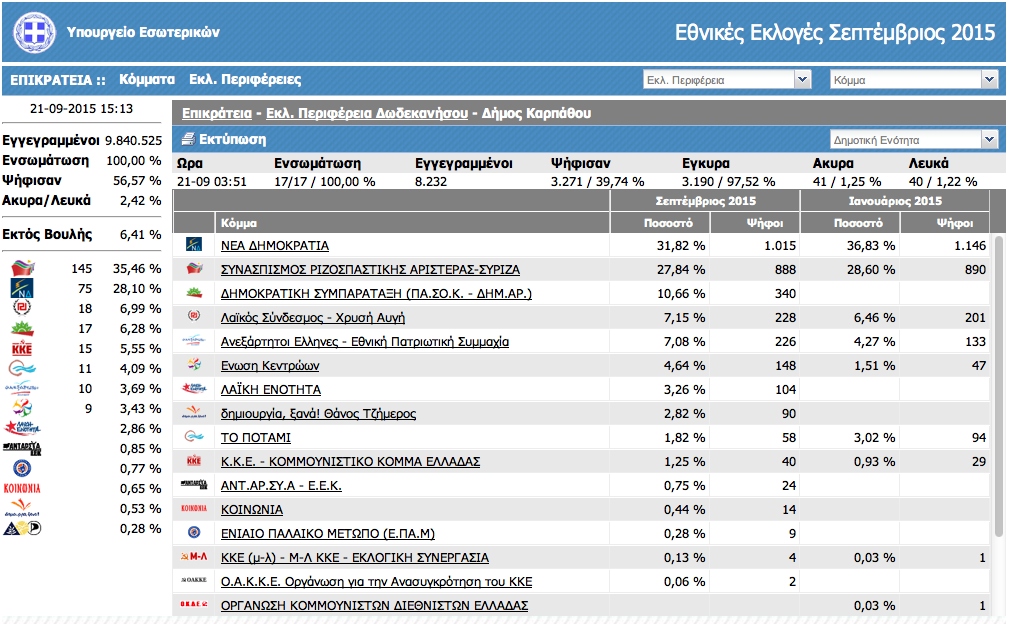1014x624 pixels.
Task: Click the Ανεξάρτητοι Έλληνες row logo
Action: pos(194,341)
